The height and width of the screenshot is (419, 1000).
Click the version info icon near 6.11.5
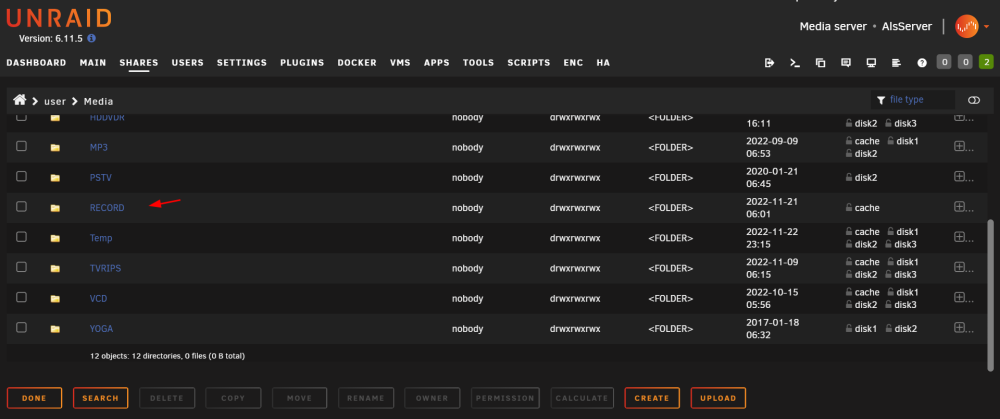click(x=91, y=38)
